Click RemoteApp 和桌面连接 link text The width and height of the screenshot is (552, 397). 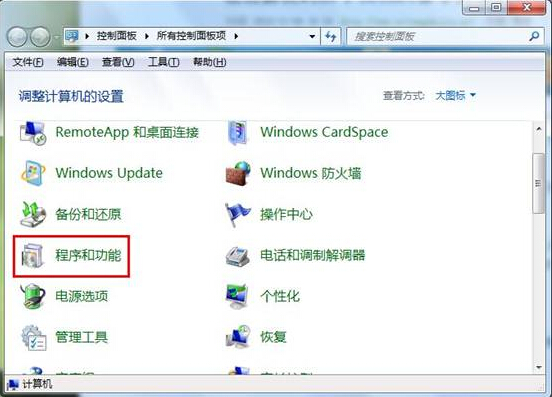click(x=127, y=133)
